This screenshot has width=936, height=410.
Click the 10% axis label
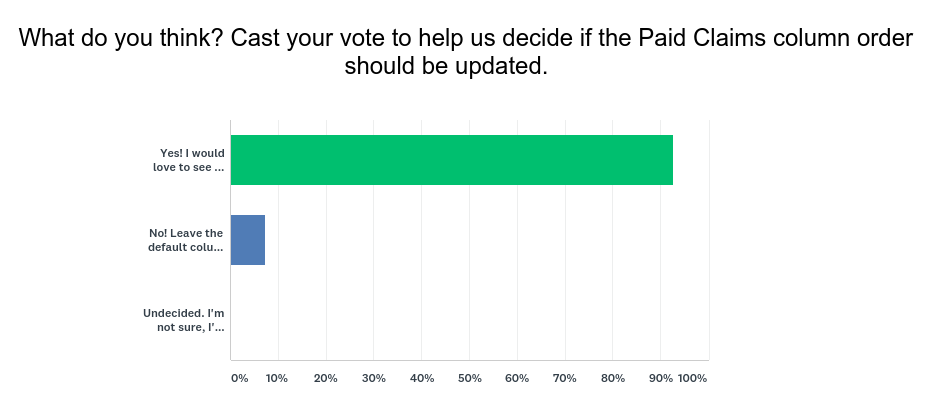(277, 379)
